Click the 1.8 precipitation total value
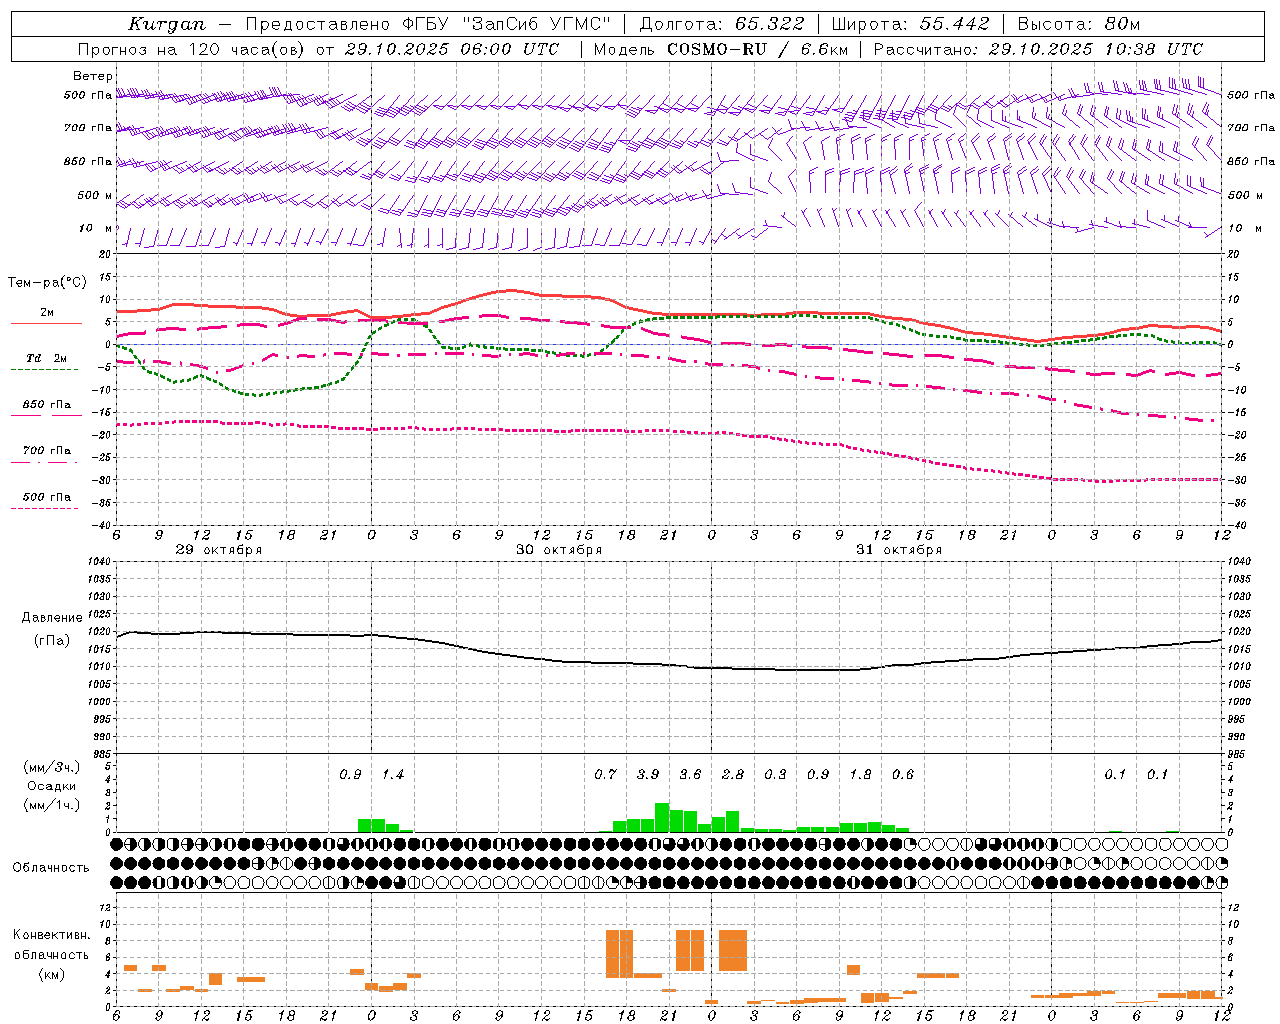This screenshot has height=1024, width=1280. coord(860,775)
